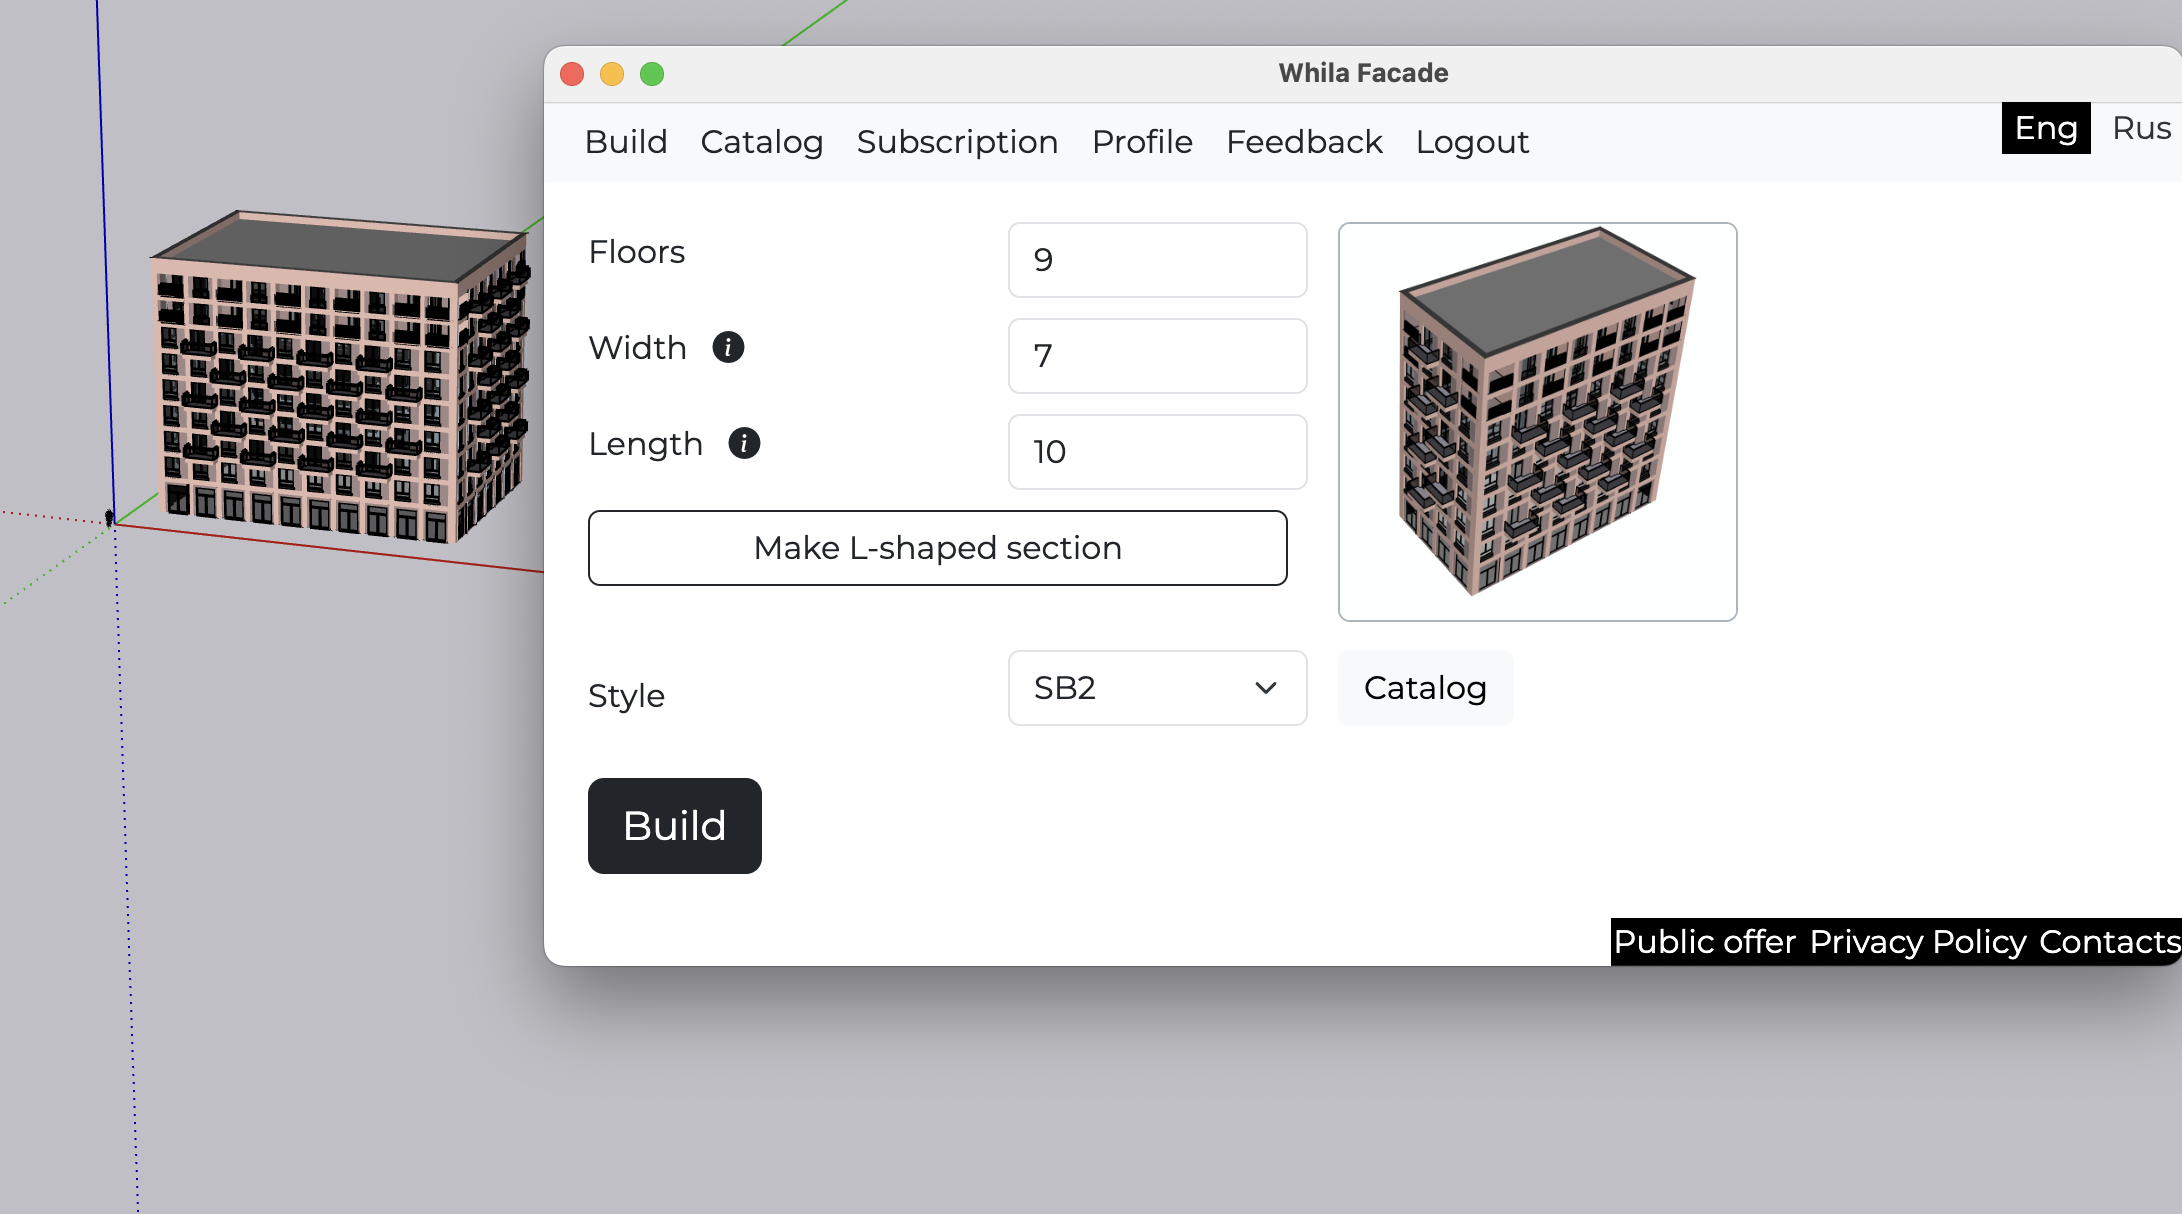2182x1214 pixels.
Task: Click the building style preview thumbnail
Action: pyautogui.click(x=1537, y=421)
